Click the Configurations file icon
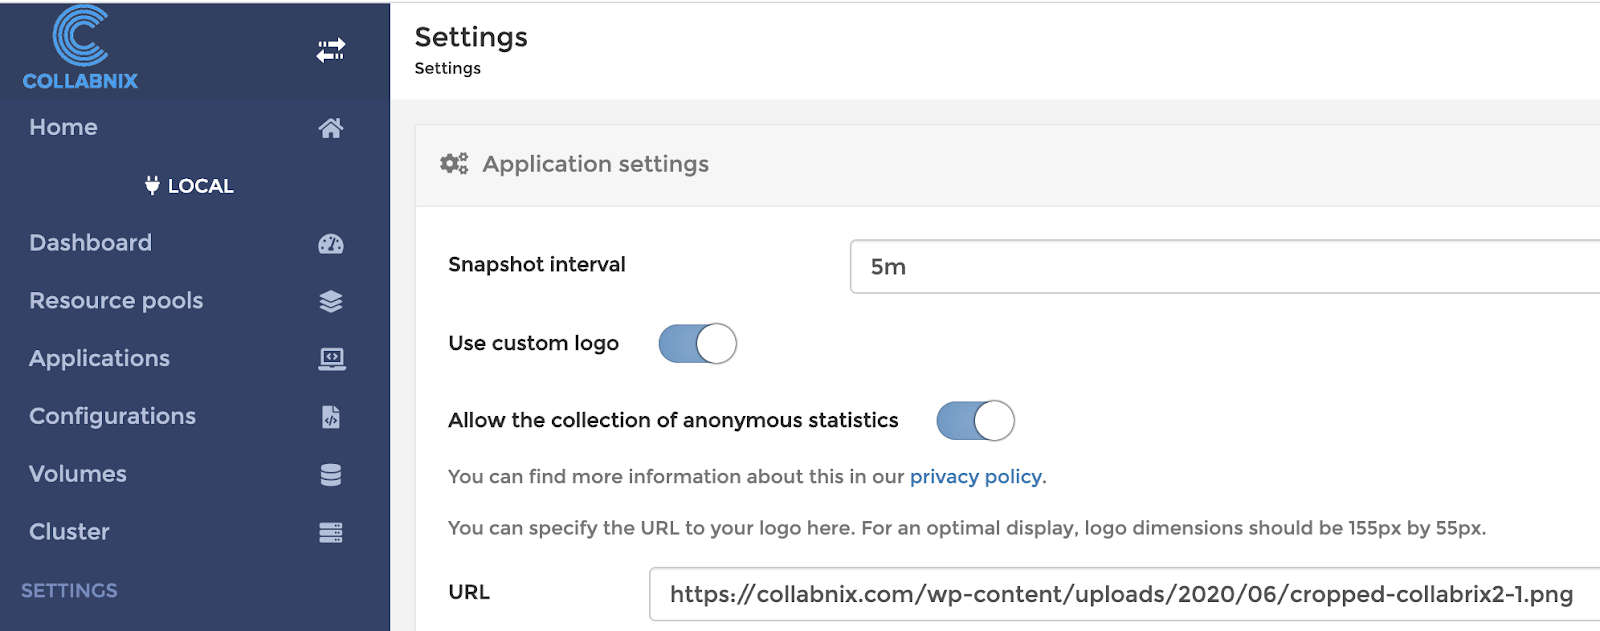Image resolution: width=1600 pixels, height=631 pixels. (331, 417)
